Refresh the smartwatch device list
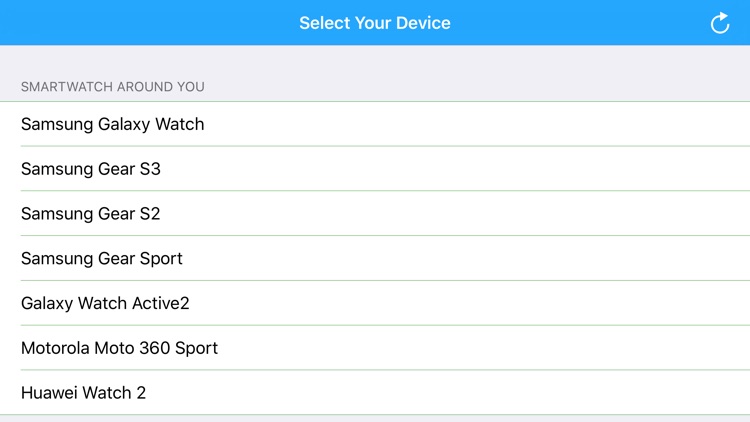750x422 pixels. (x=719, y=23)
